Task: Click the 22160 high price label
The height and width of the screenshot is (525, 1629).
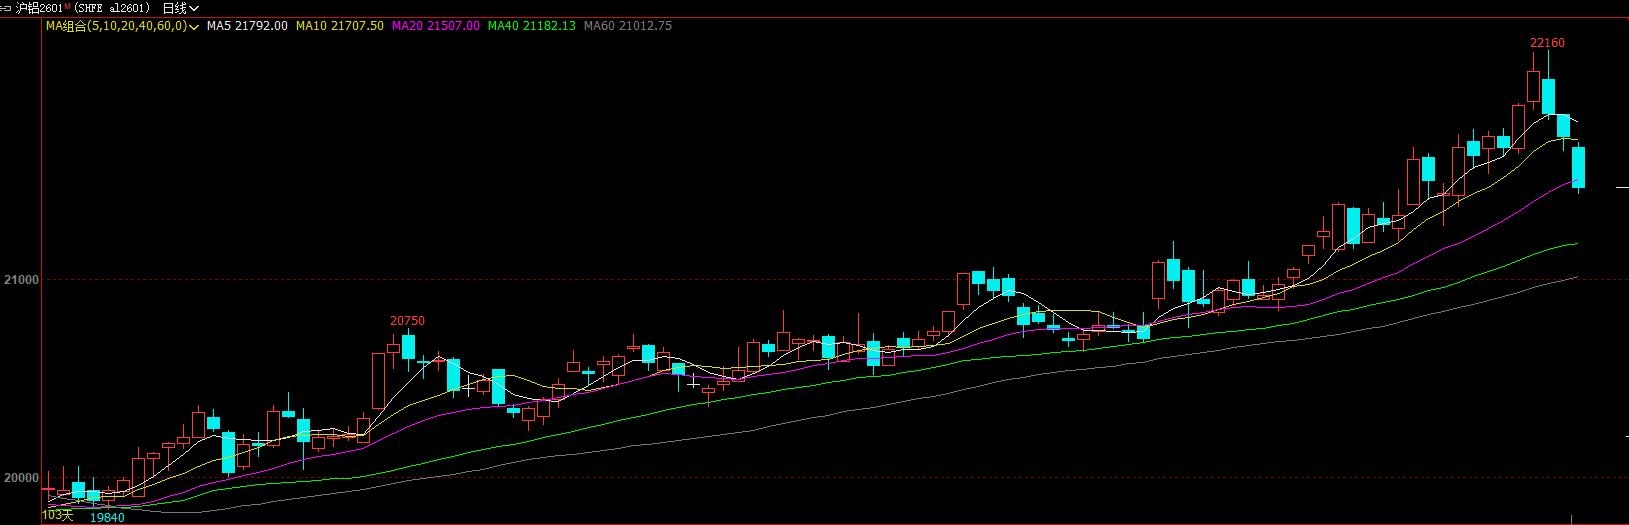Action: 1547,43
